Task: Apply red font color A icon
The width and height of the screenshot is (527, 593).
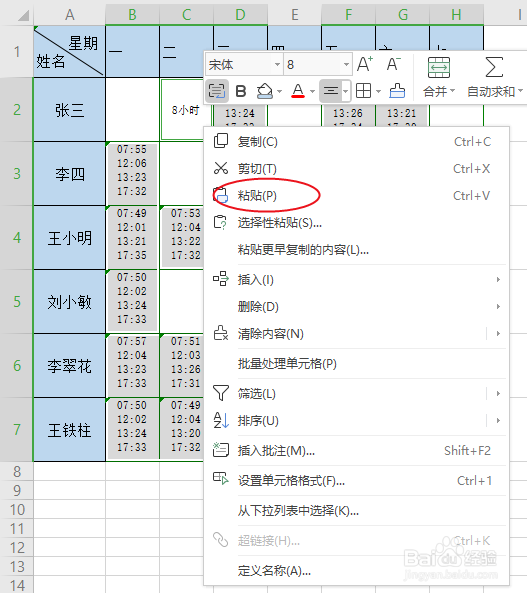Action: [x=298, y=91]
